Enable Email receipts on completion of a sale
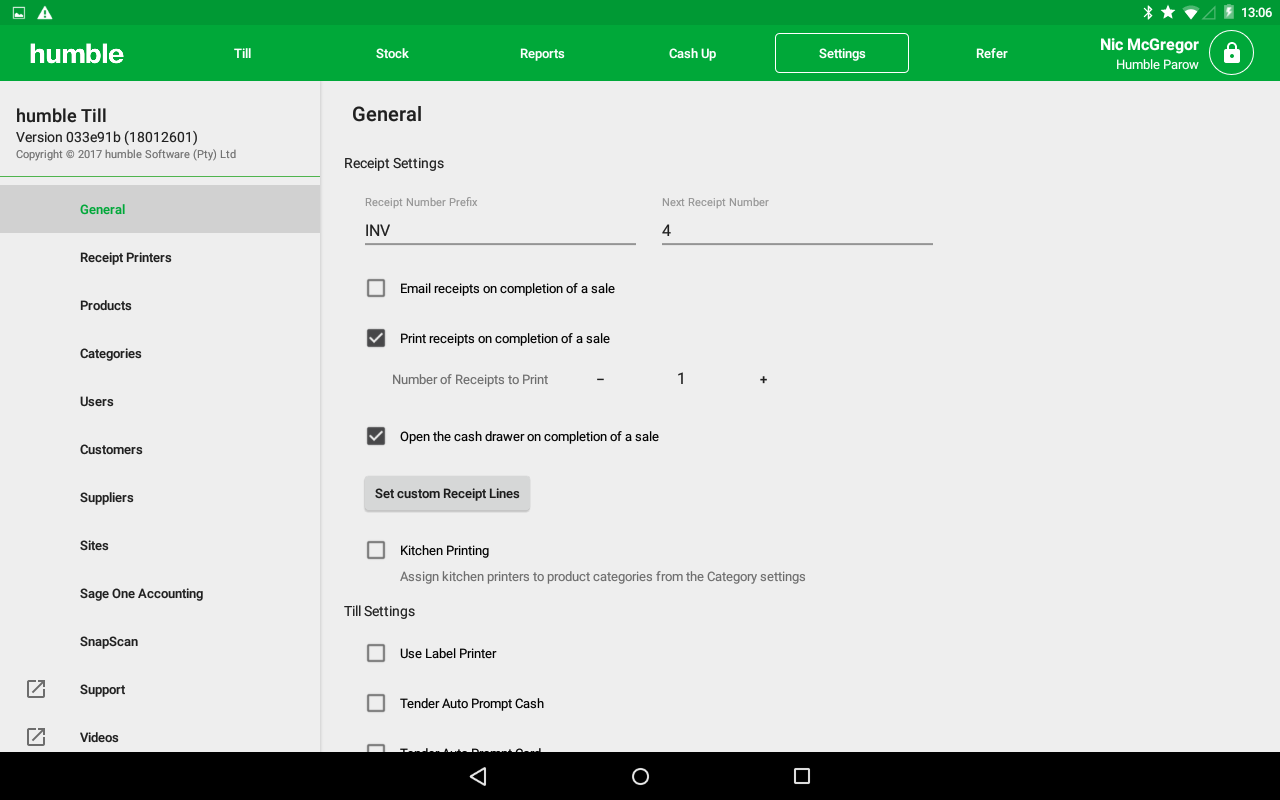Viewport: 1280px width, 800px height. (376, 288)
